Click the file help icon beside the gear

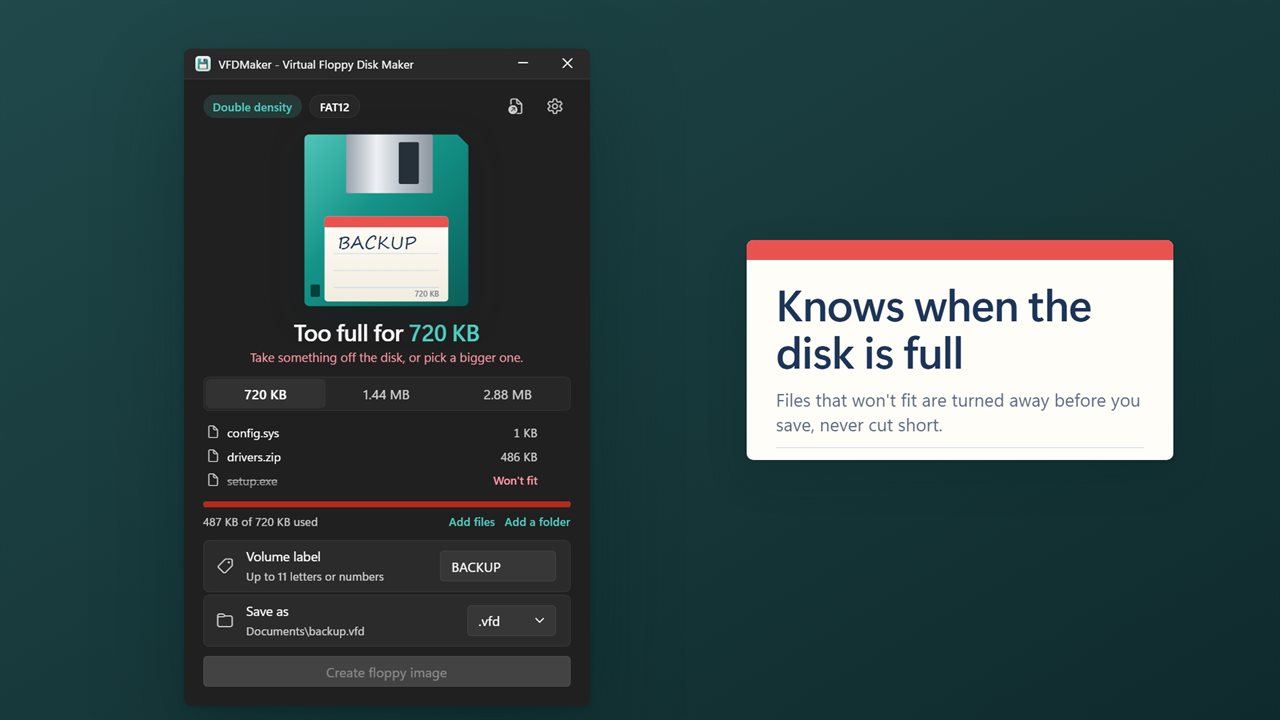(x=515, y=106)
